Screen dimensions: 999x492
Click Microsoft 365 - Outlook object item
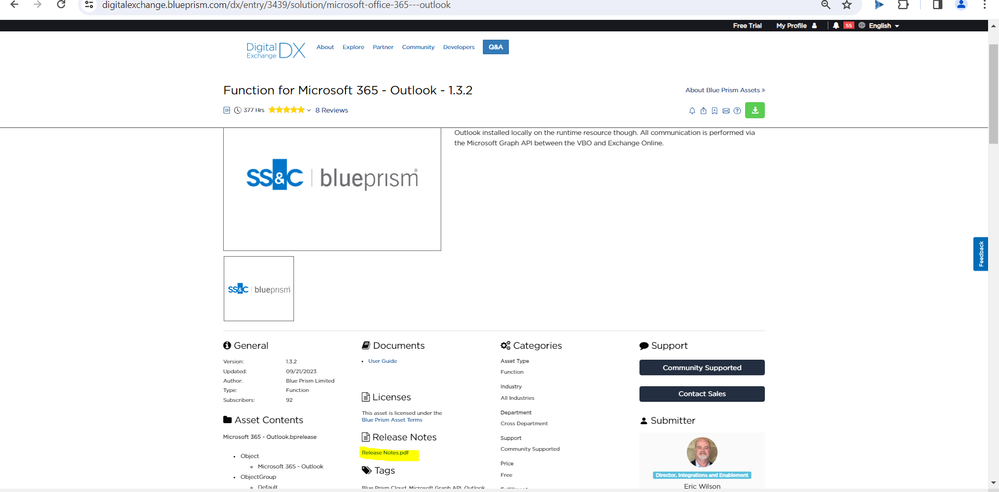[291, 467]
